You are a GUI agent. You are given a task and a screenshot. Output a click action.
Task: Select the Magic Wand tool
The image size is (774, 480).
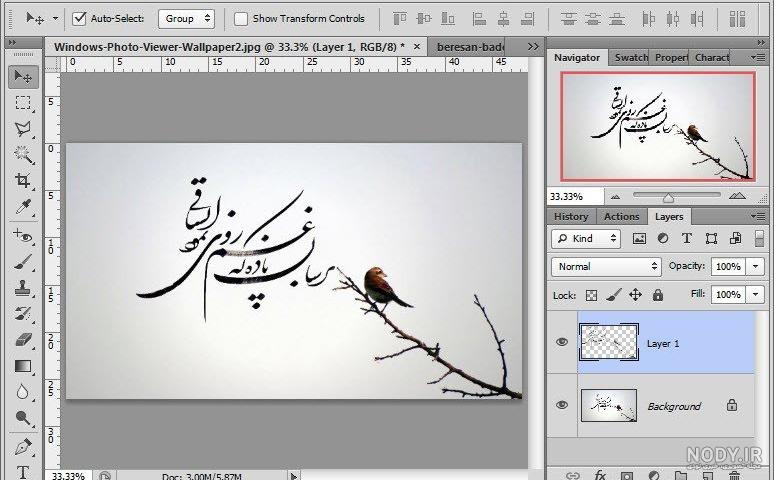point(23,155)
